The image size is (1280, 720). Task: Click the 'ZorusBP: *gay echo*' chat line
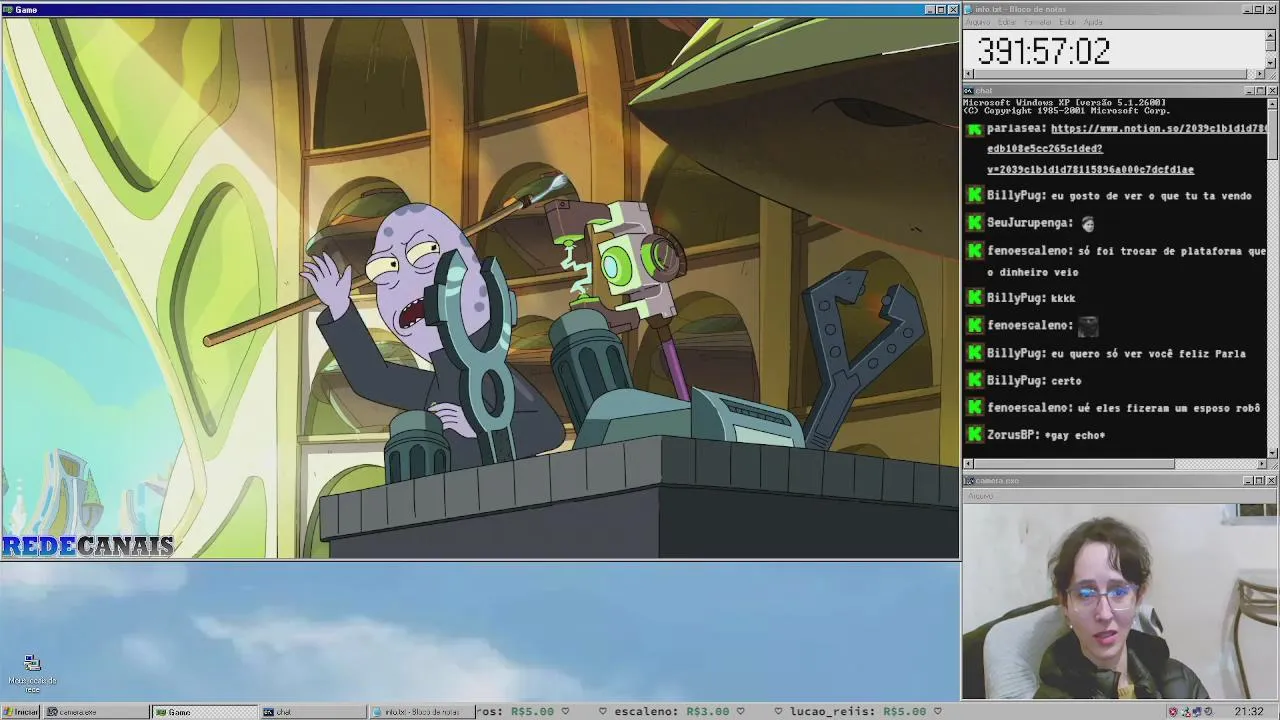click(x=1046, y=435)
